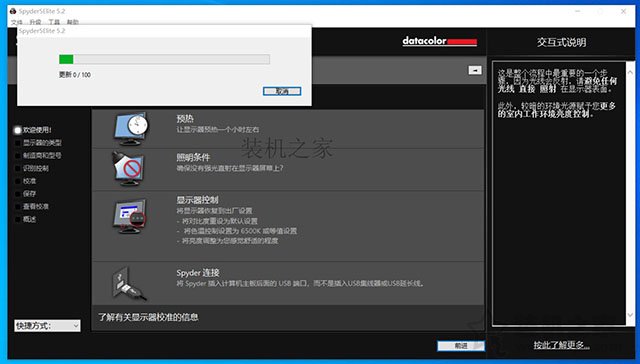Click the warm-up monitor with clock icon
This screenshot has width=640, height=364.
pyautogui.click(x=131, y=129)
